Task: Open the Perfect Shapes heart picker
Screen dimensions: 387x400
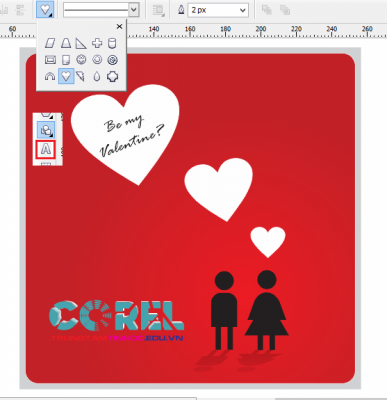Action: coord(45,10)
